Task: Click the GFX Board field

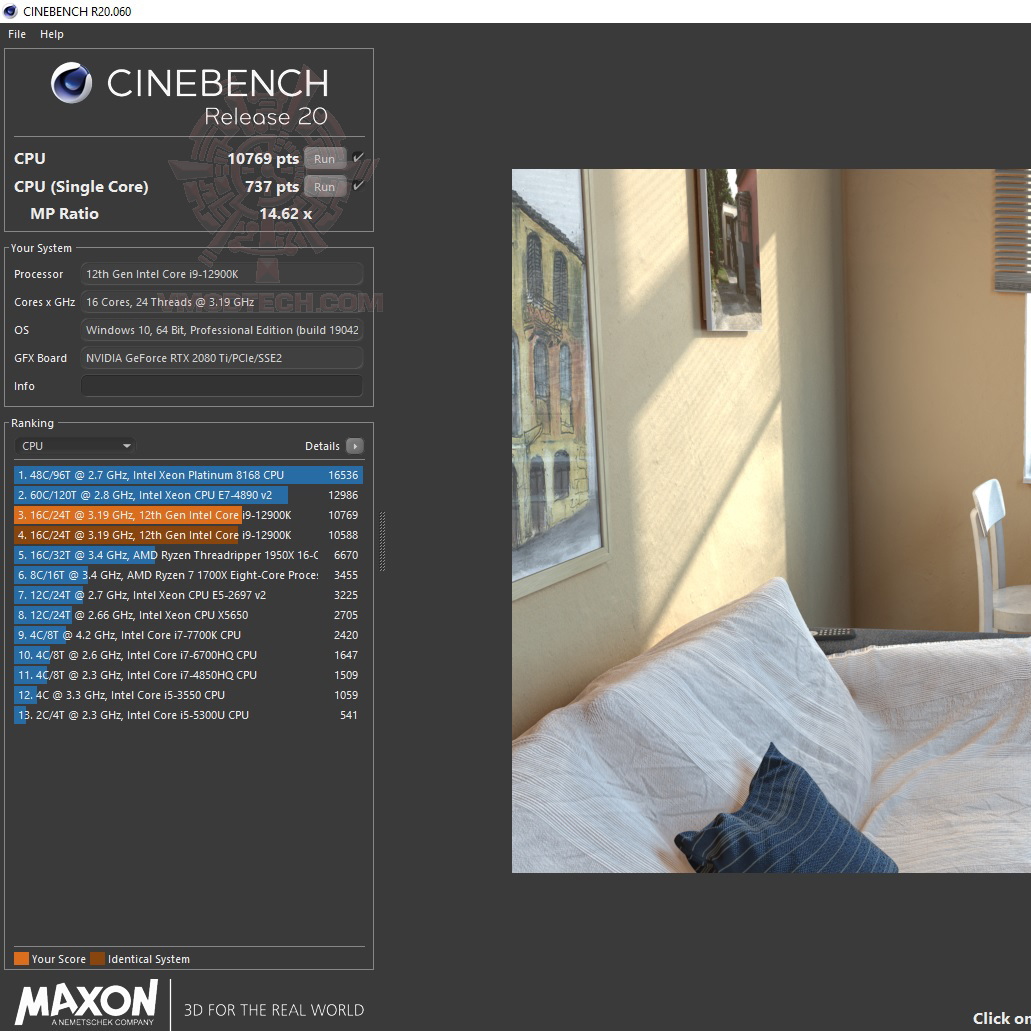Action: pyautogui.click(x=222, y=358)
